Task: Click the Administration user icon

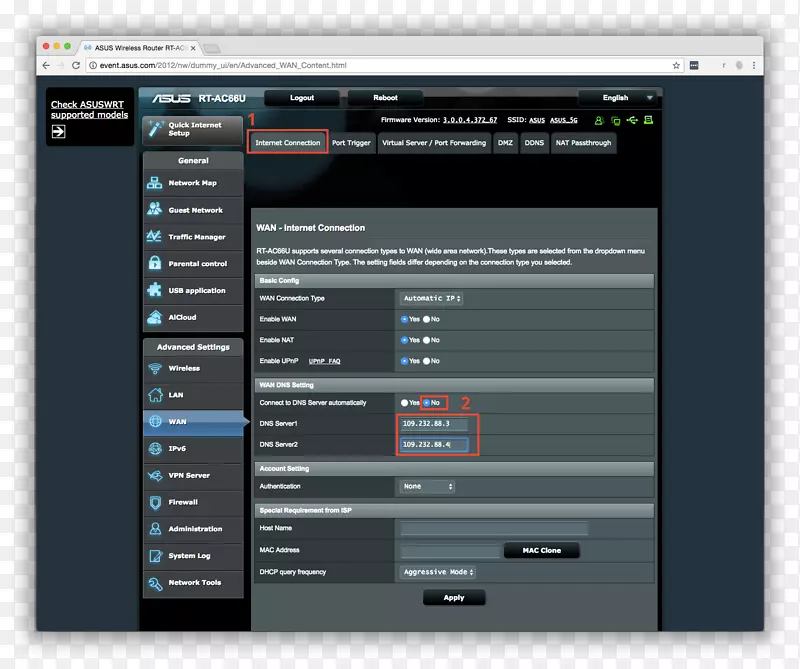Action: pyautogui.click(x=155, y=529)
